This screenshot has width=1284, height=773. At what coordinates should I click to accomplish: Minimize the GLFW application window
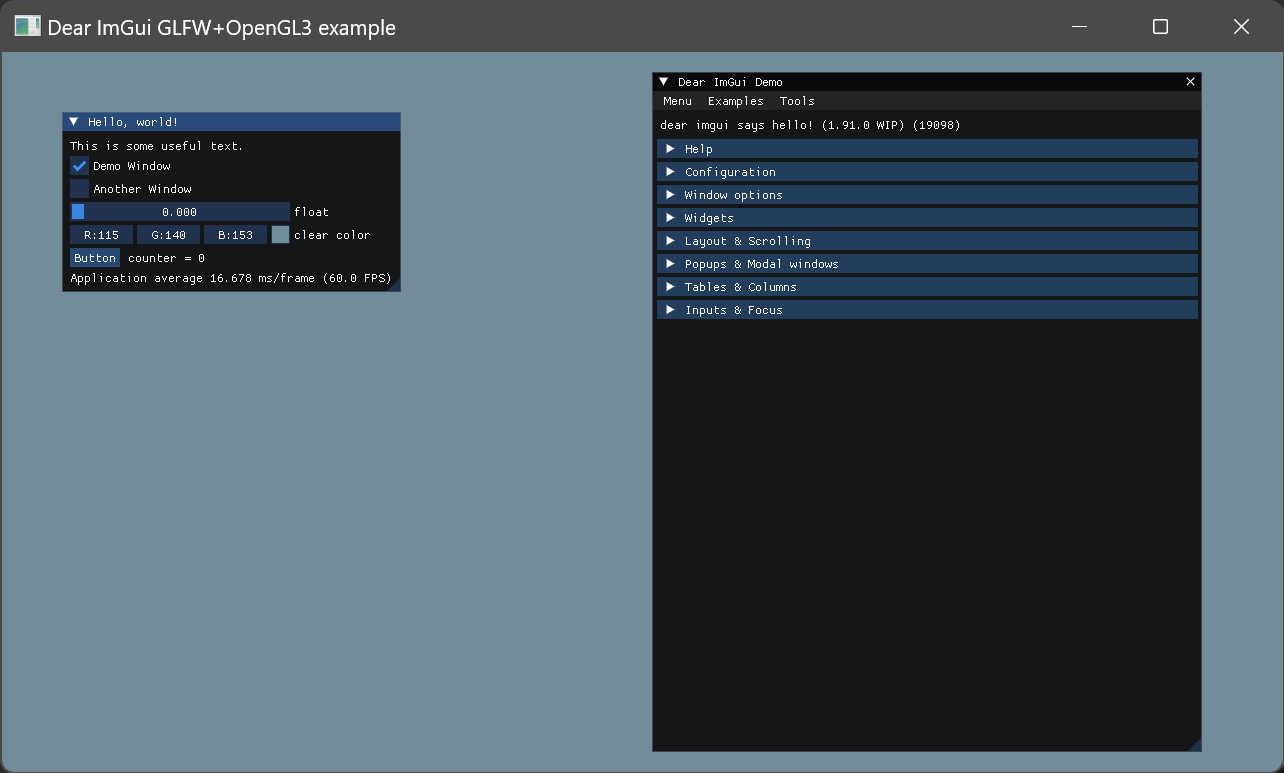click(1079, 27)
